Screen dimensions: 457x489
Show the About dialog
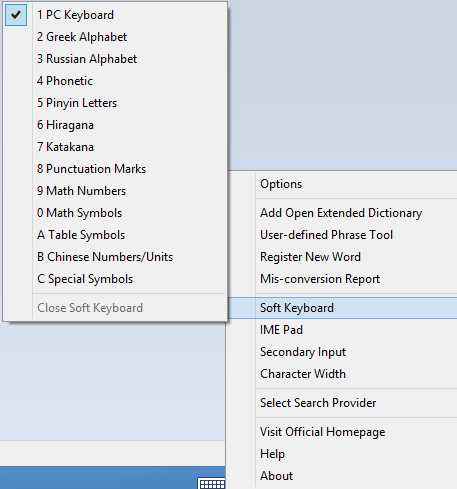click(342, 476)
